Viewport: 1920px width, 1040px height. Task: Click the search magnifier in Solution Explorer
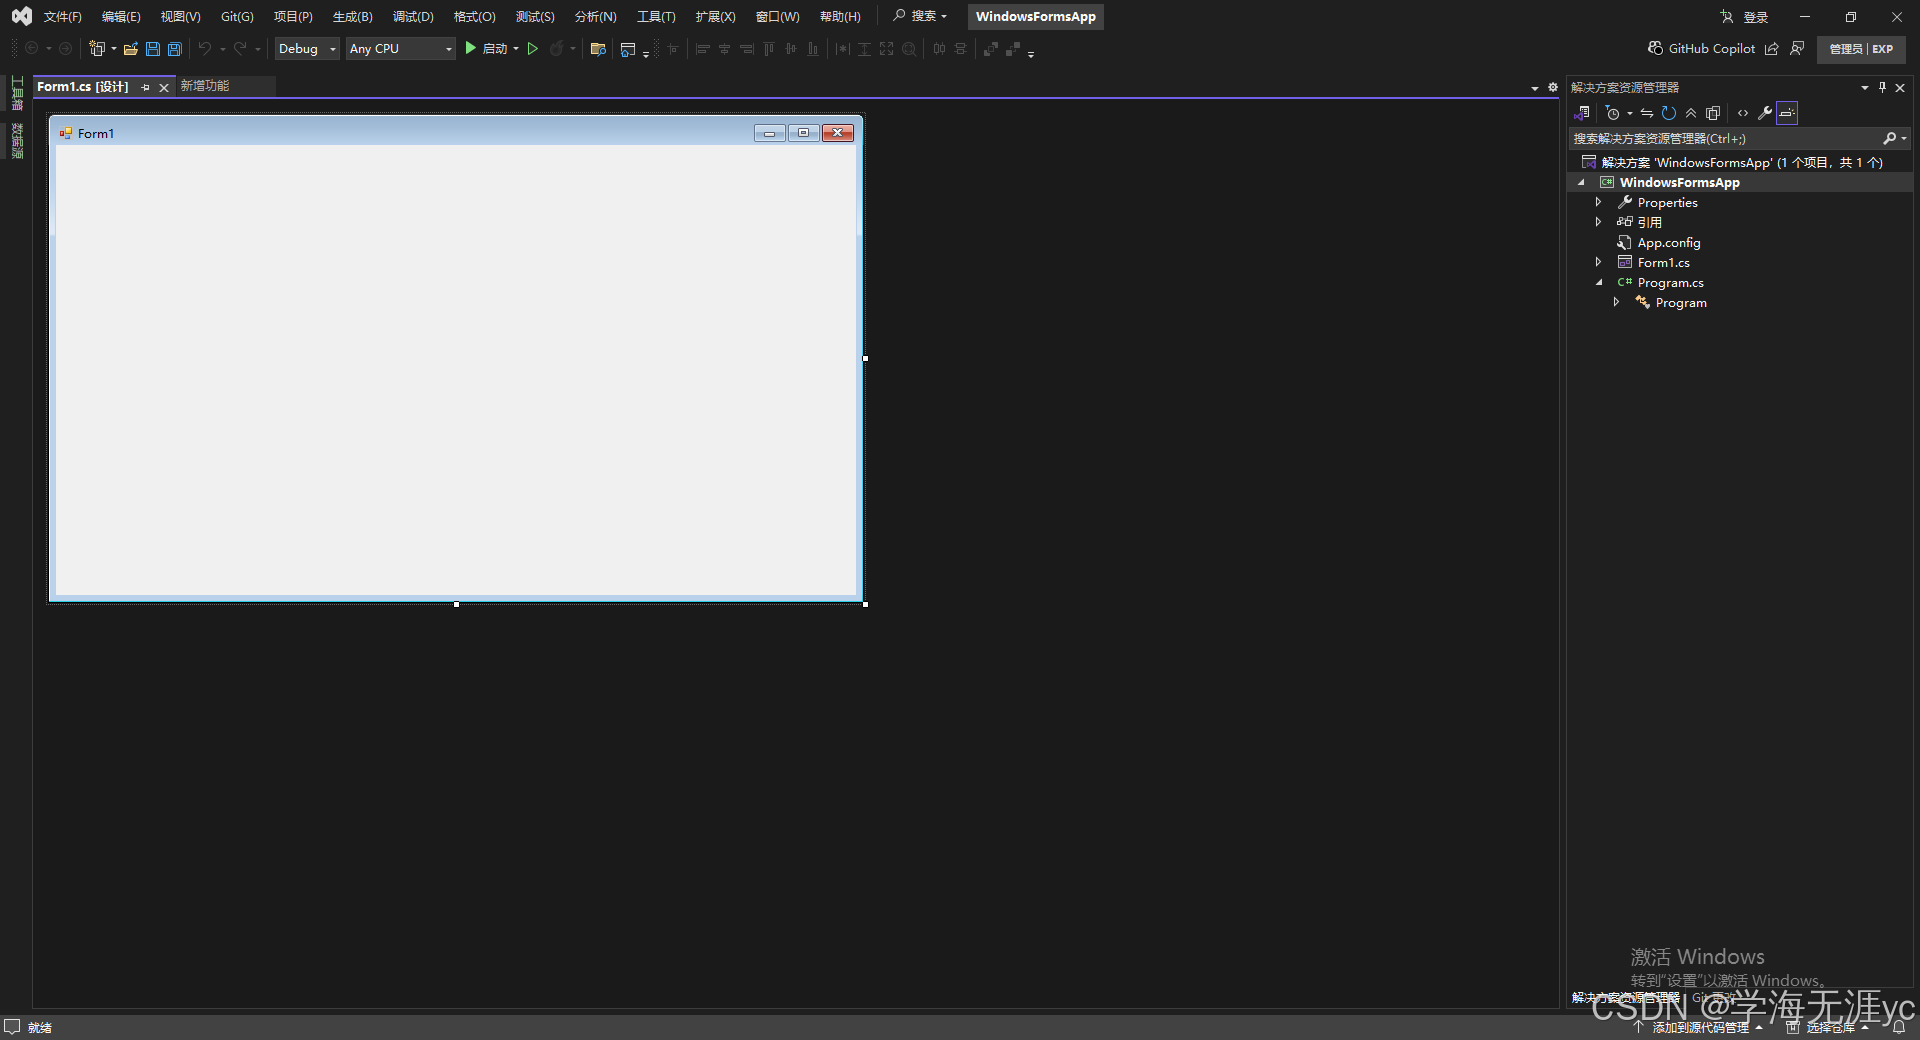coord(1889,138)
